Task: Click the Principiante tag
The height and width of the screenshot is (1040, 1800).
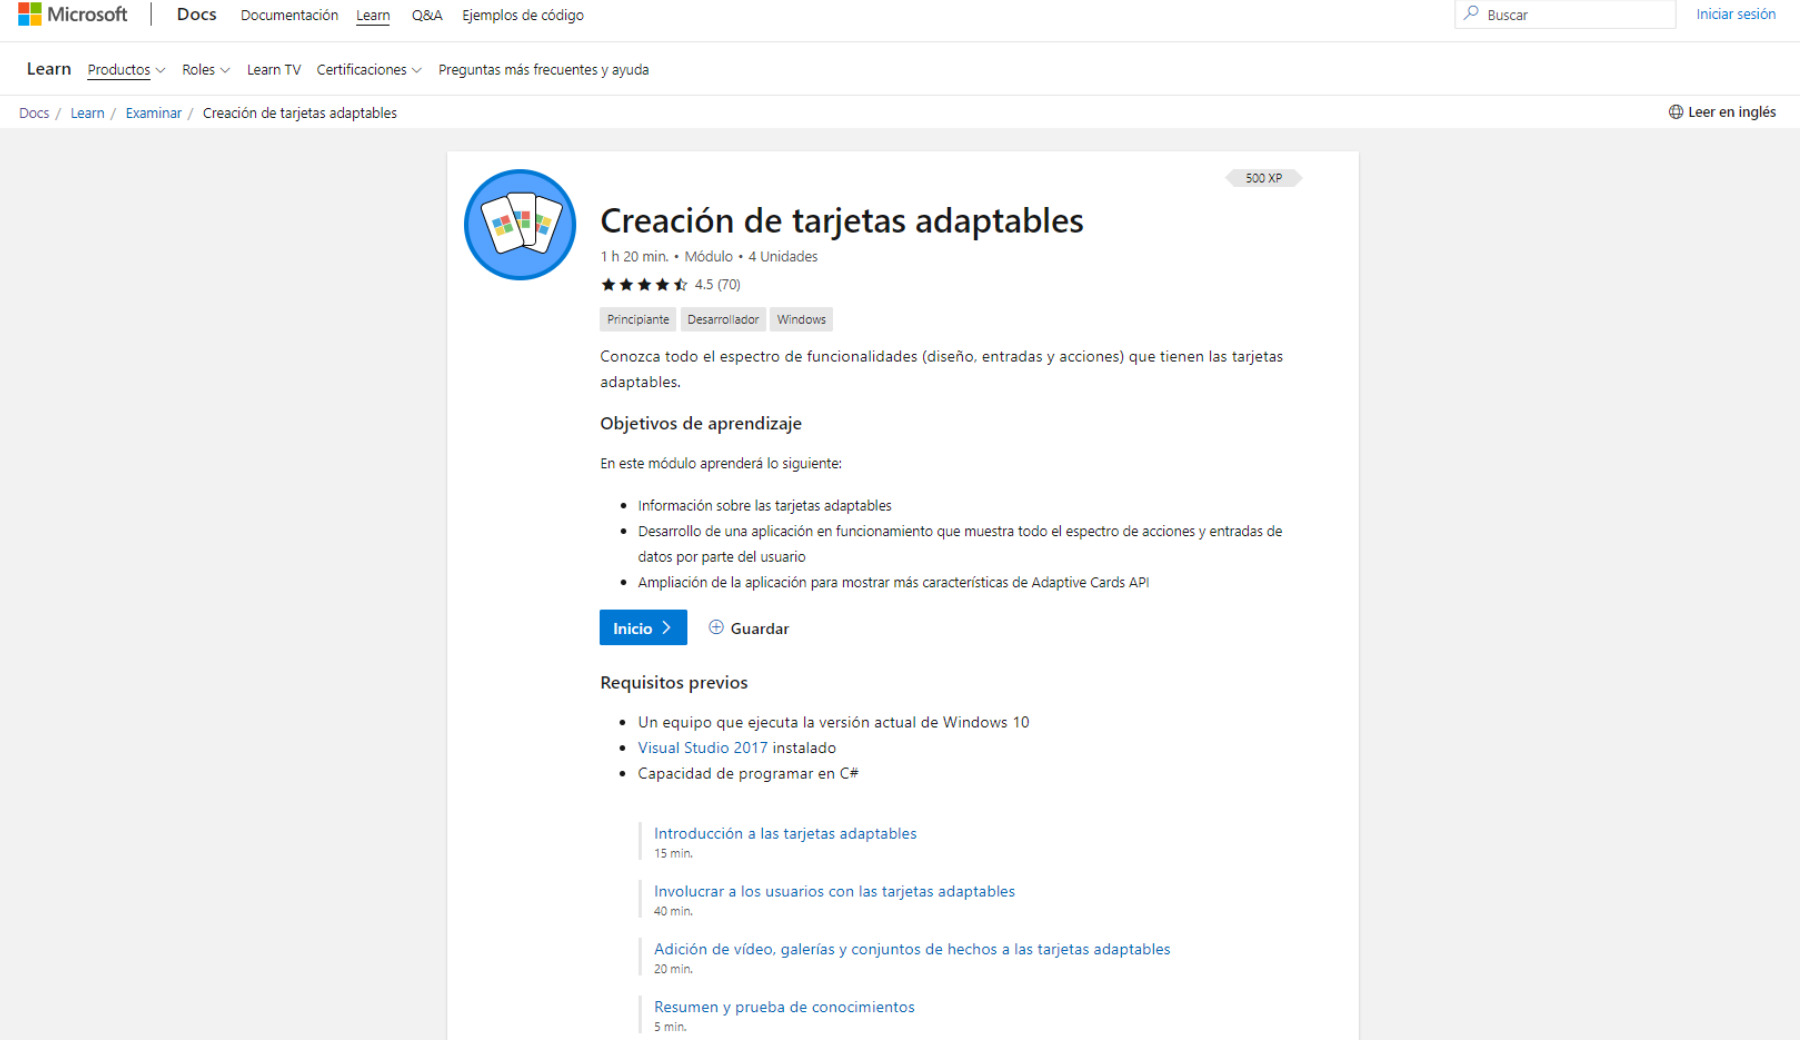Action: (638, 319)
